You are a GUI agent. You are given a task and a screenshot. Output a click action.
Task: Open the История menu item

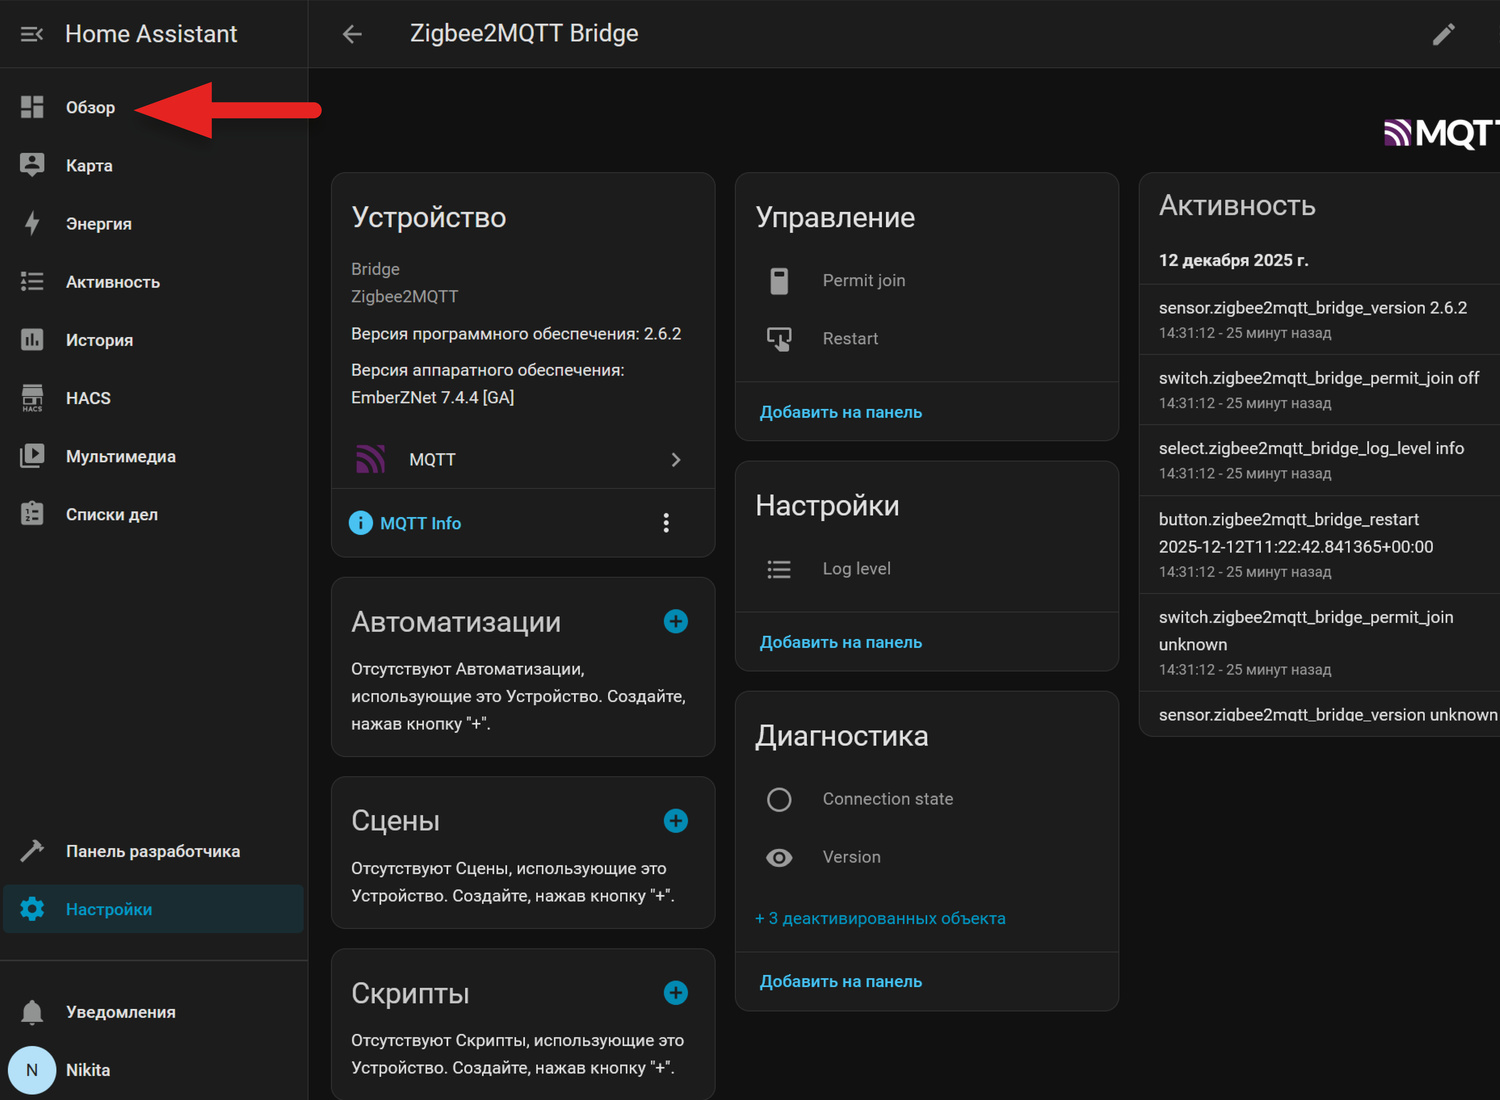(154, 339)
